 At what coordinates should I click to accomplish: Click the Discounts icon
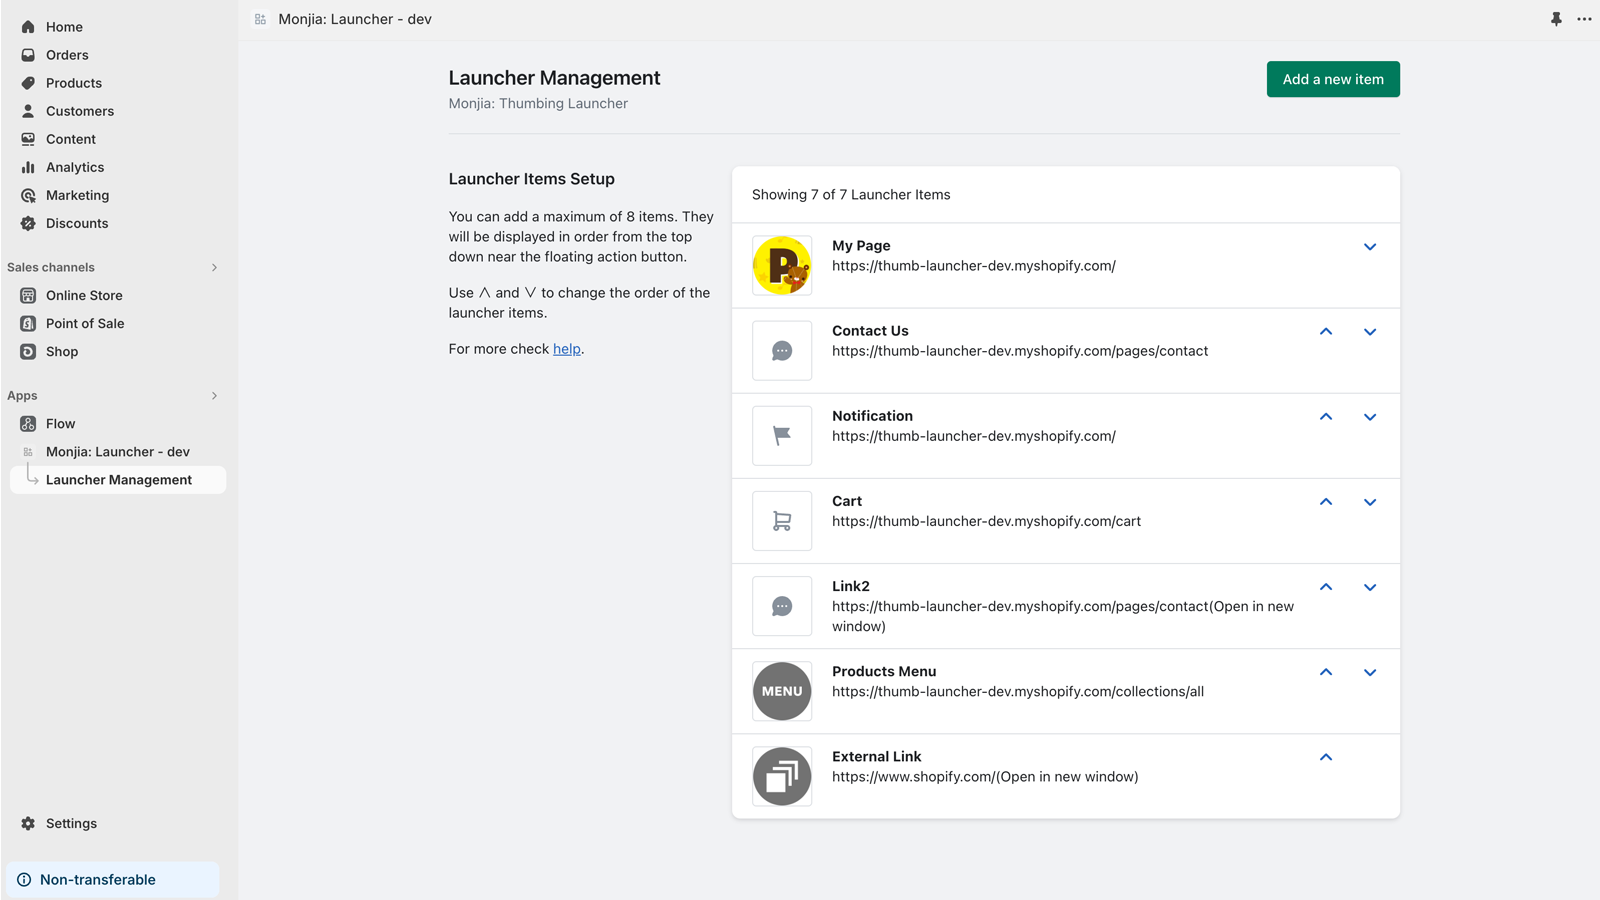point(28,223)
